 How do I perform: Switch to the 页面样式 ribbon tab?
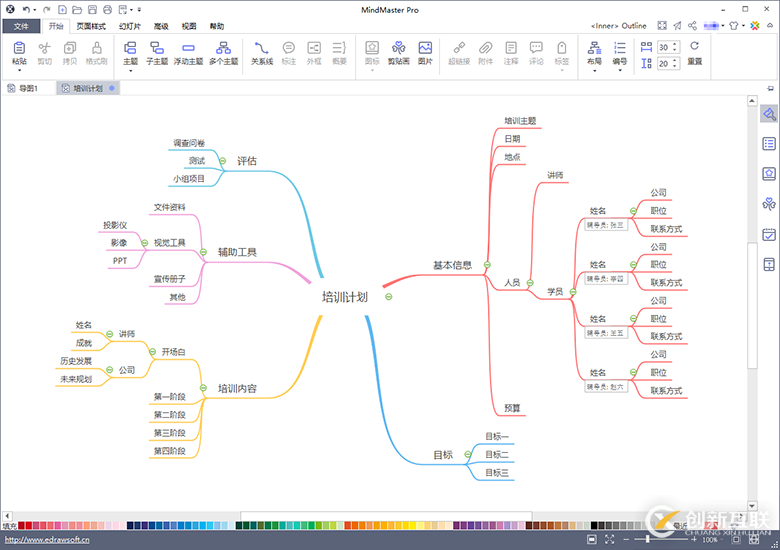point(91,26)
